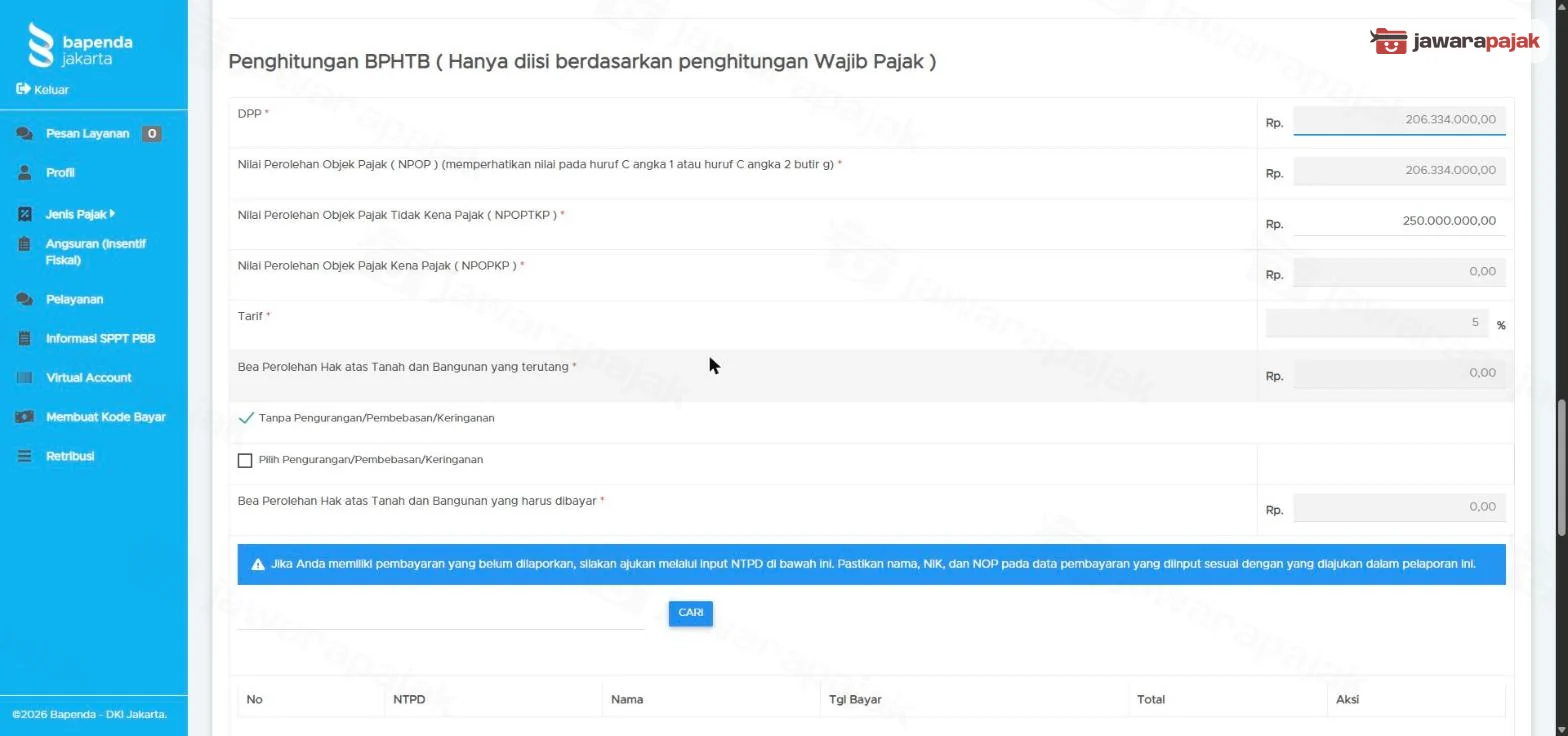Screen dimensions: 1568x736
Task: Click the Tgl Bayar column header
Action: [855, 699]
